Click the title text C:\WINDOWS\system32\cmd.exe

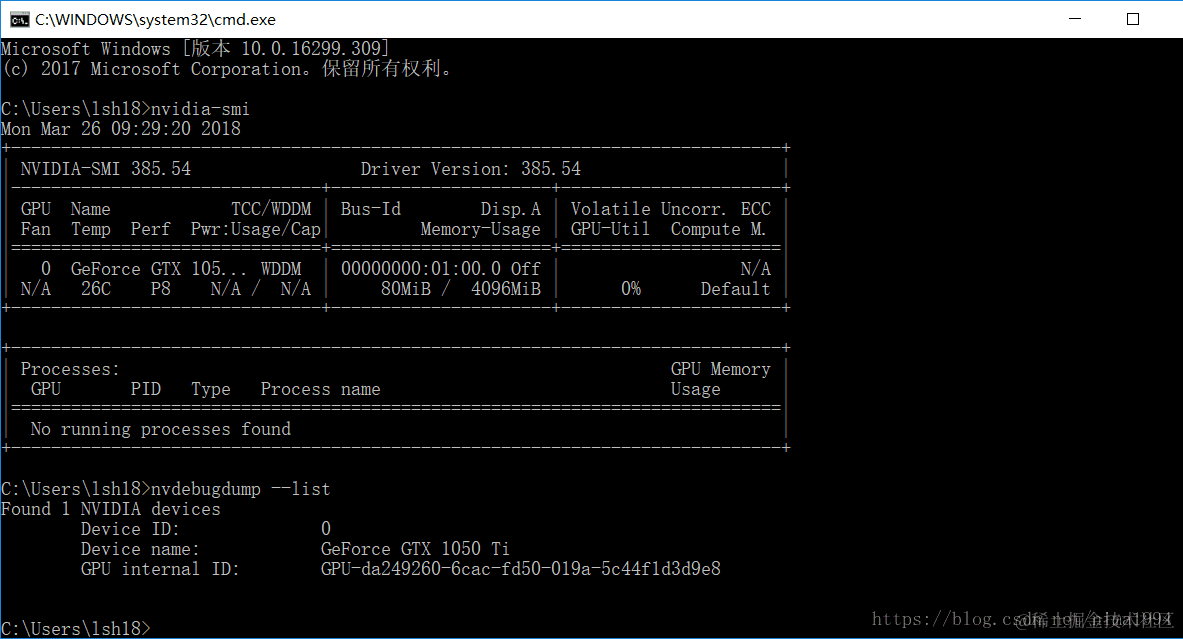[x=155, y=20]
